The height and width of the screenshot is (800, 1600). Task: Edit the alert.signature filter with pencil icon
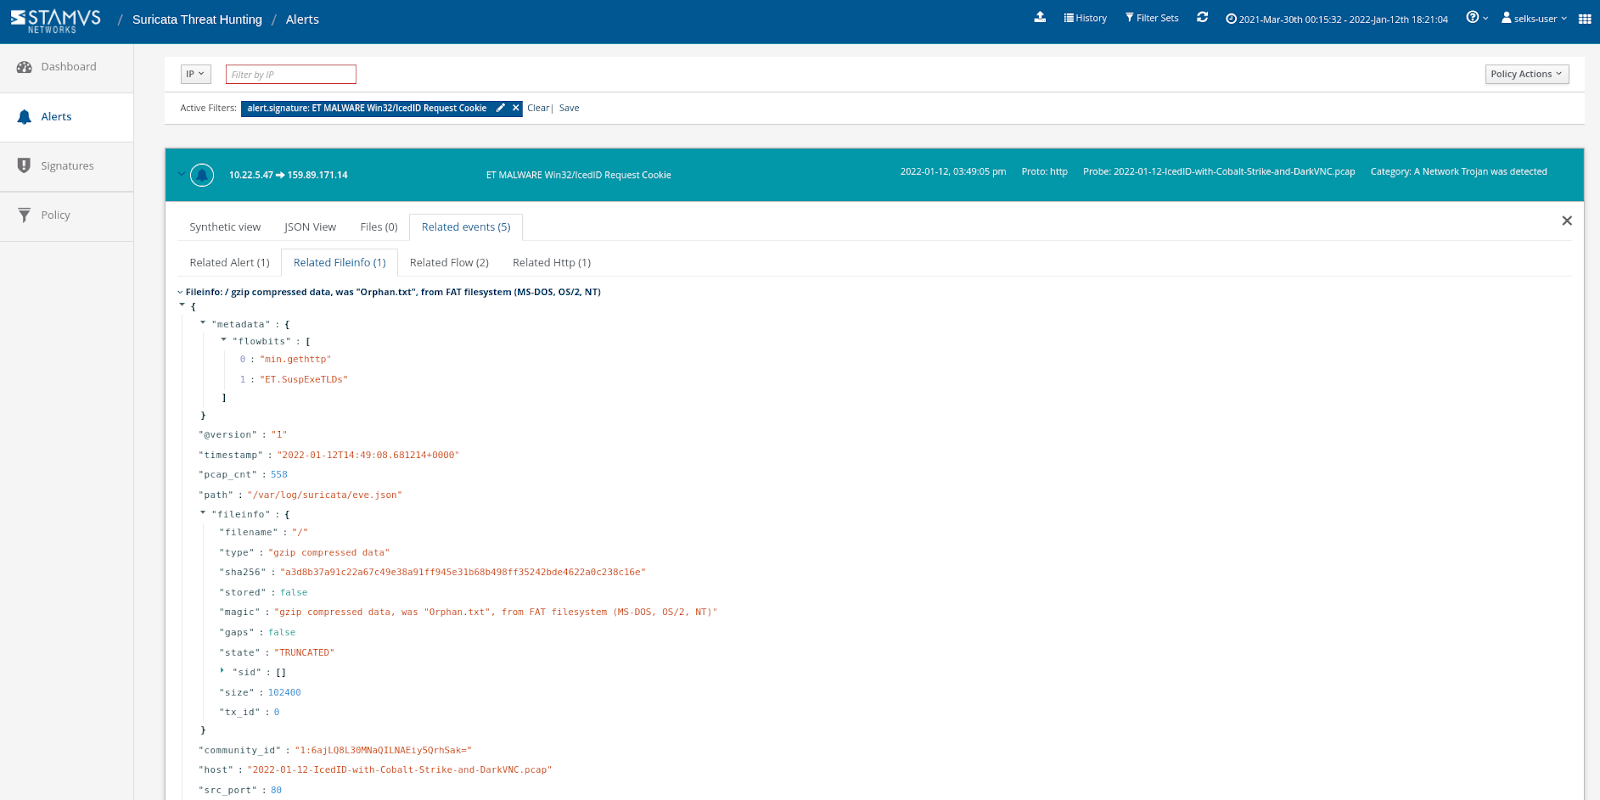pyautogui.click(x=501, y=108)
